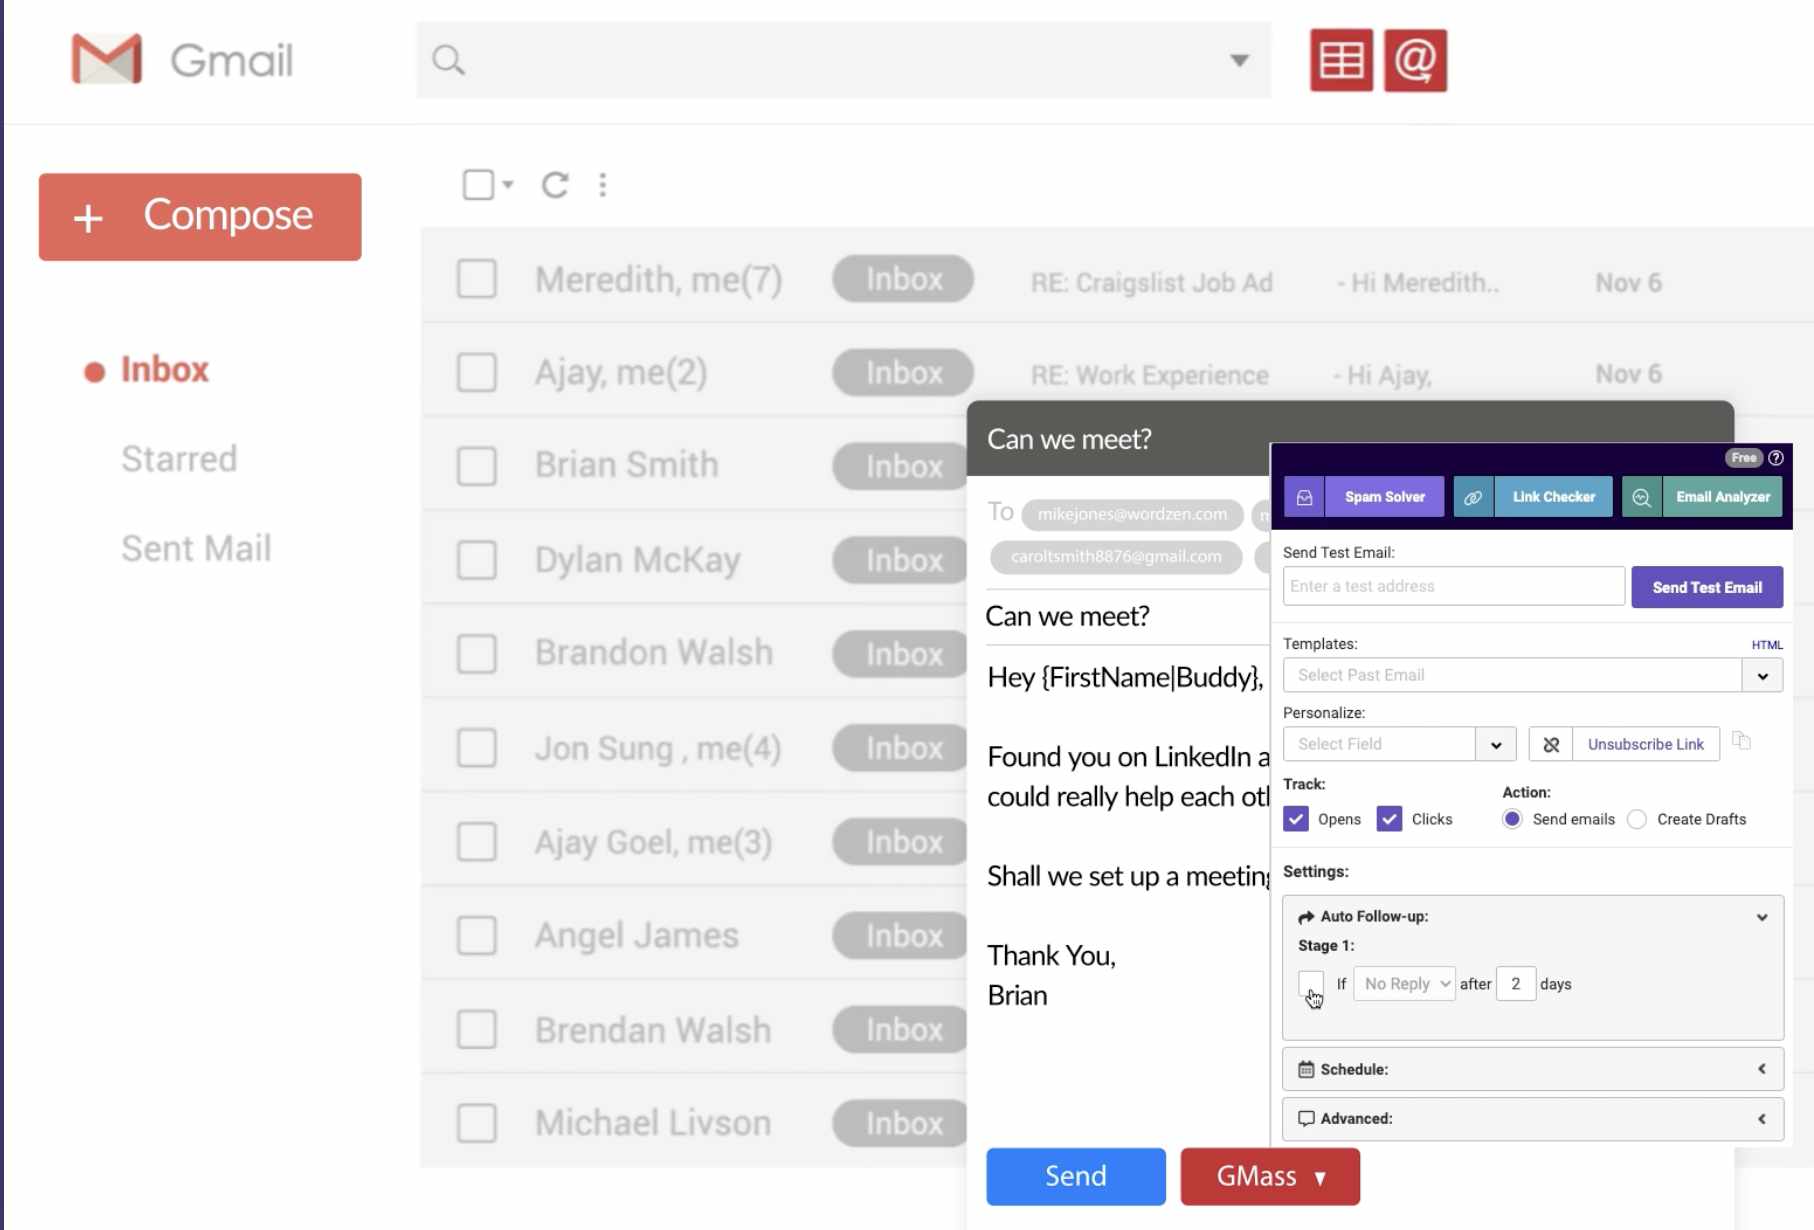1814x1230 pixels.
Task: Click the GMass help question mark icon
Action: 1776,458
